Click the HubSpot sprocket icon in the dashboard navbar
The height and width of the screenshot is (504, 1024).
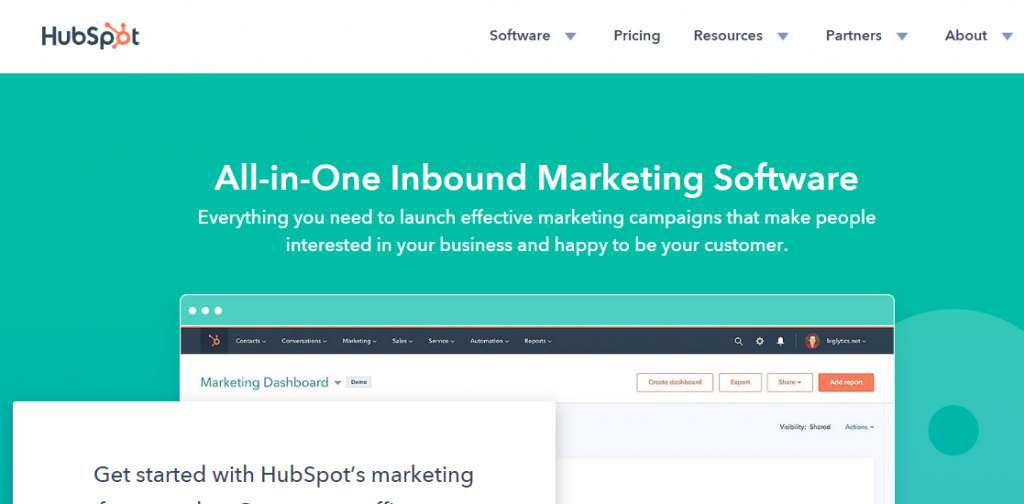(213, 341)
